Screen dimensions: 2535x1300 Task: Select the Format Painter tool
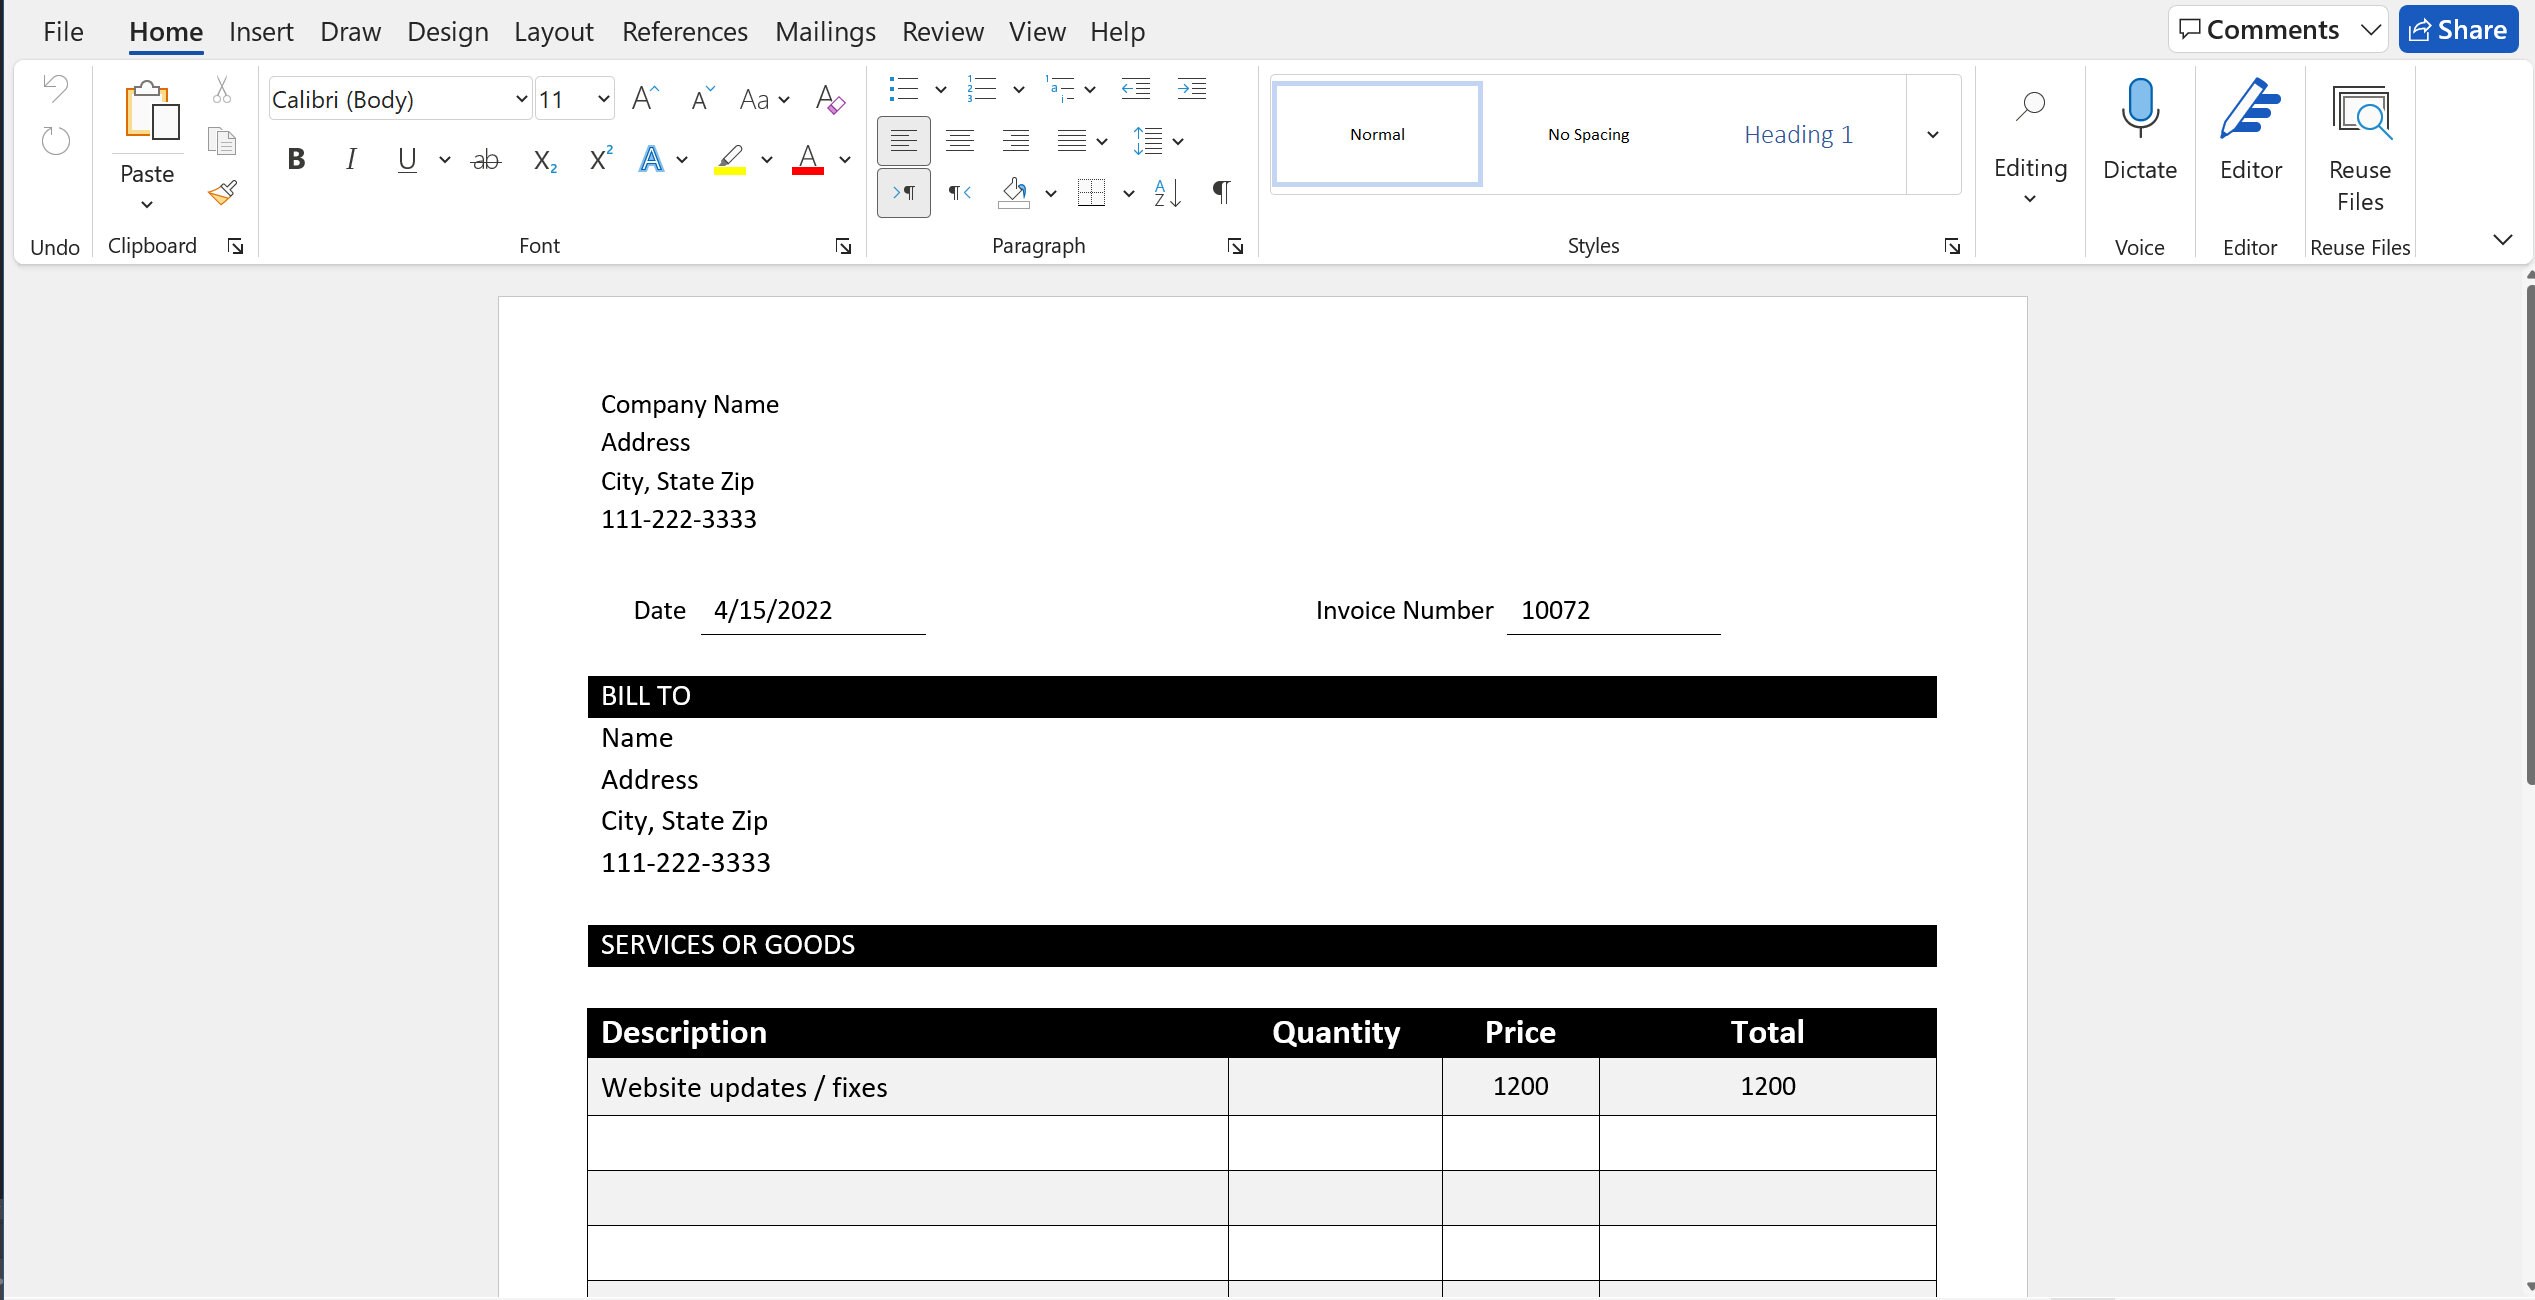click(x=221, y=192)
